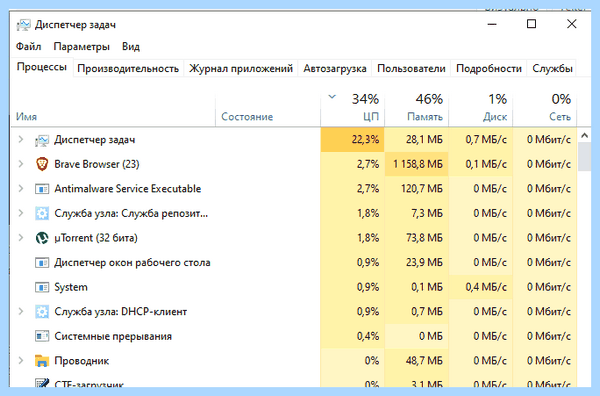The width and height of the screenshot is (600, 396).
Task: Click the 22,3% CPU value
Action: [x=365, y=140]
